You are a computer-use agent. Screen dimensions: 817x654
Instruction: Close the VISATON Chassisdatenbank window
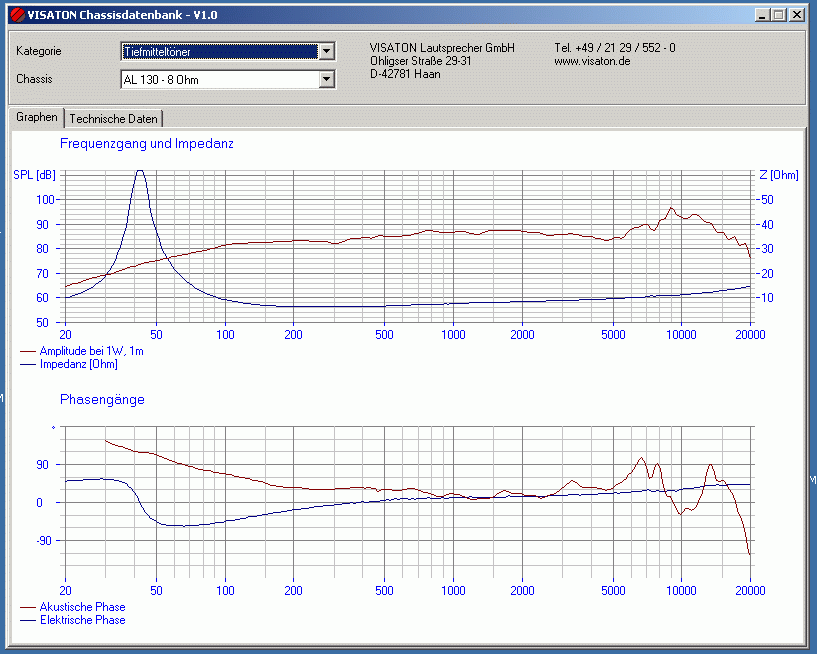point(797,15)
